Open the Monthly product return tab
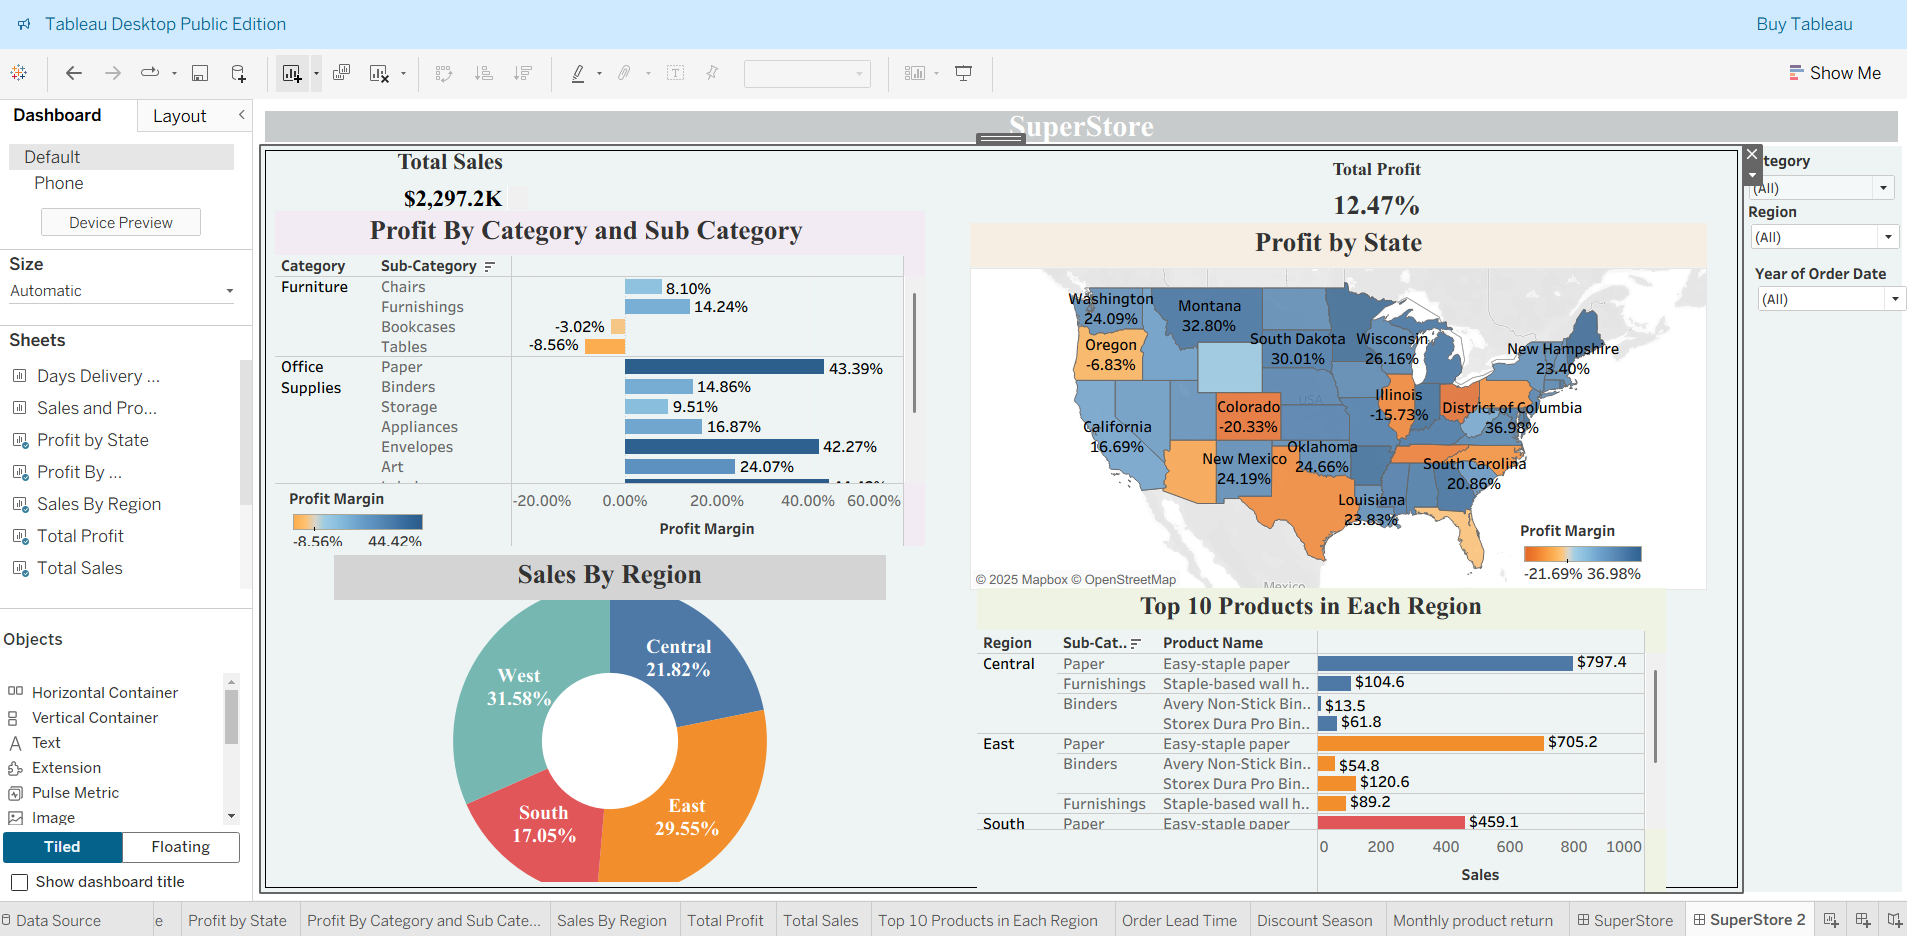Viewport: 1907px width, 936px height. coord(1472,920)
